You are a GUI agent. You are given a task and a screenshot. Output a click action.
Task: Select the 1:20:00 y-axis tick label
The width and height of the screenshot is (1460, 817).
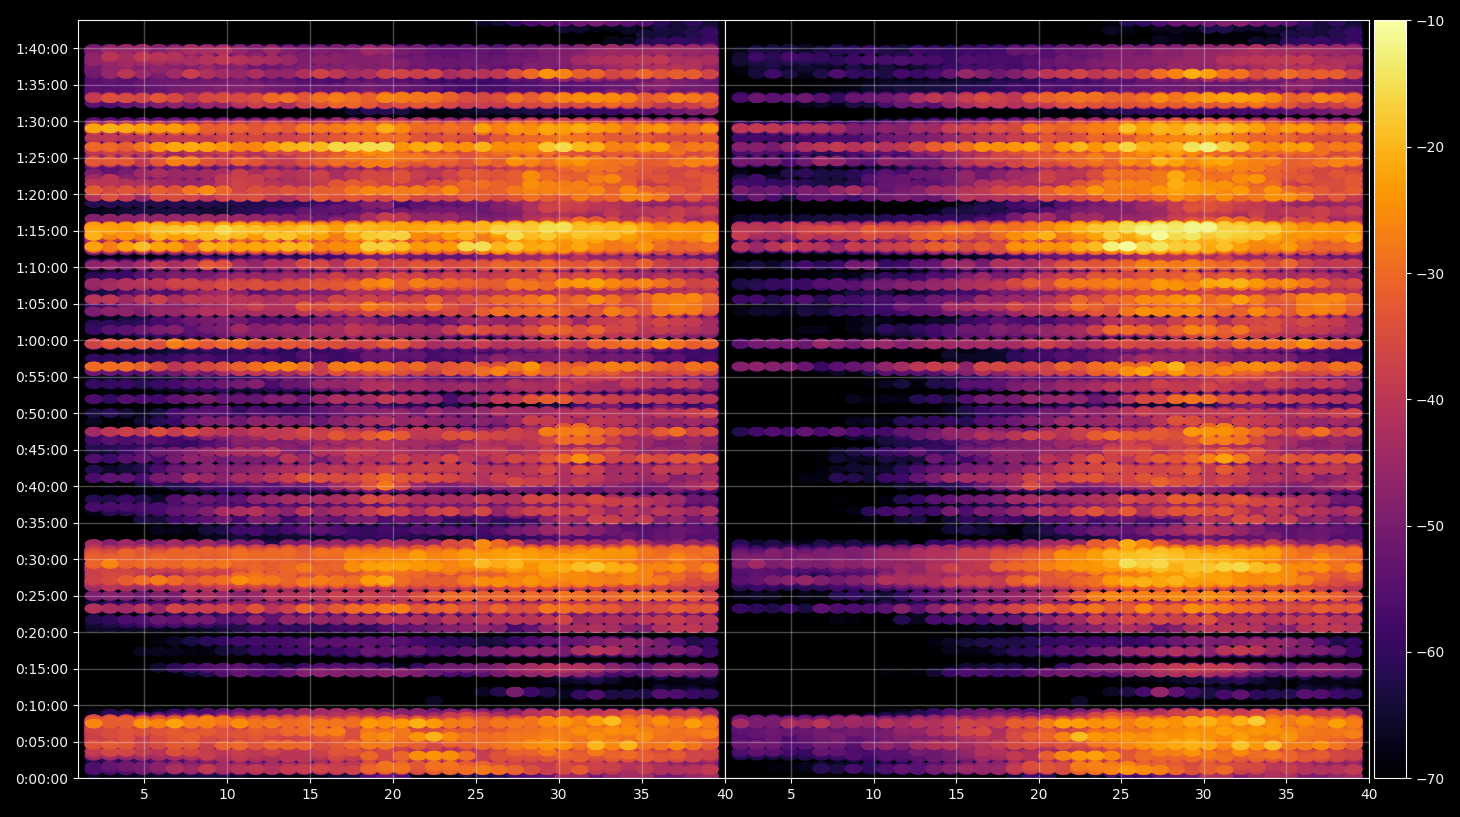[x=42, y=195]
